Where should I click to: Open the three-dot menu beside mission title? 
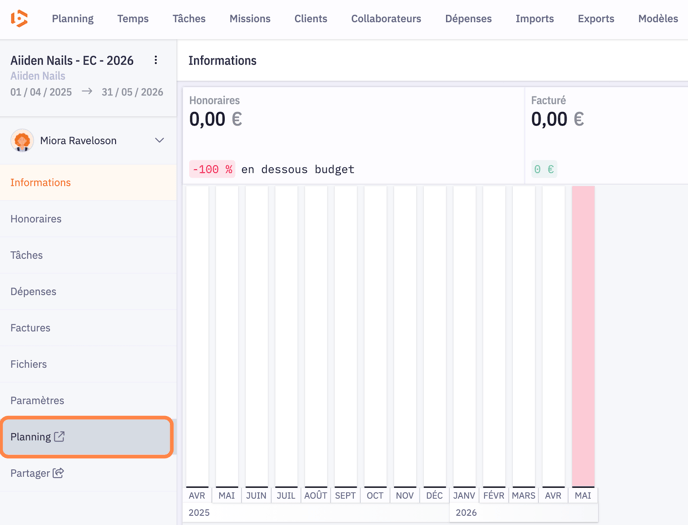[x=156, y=61]
